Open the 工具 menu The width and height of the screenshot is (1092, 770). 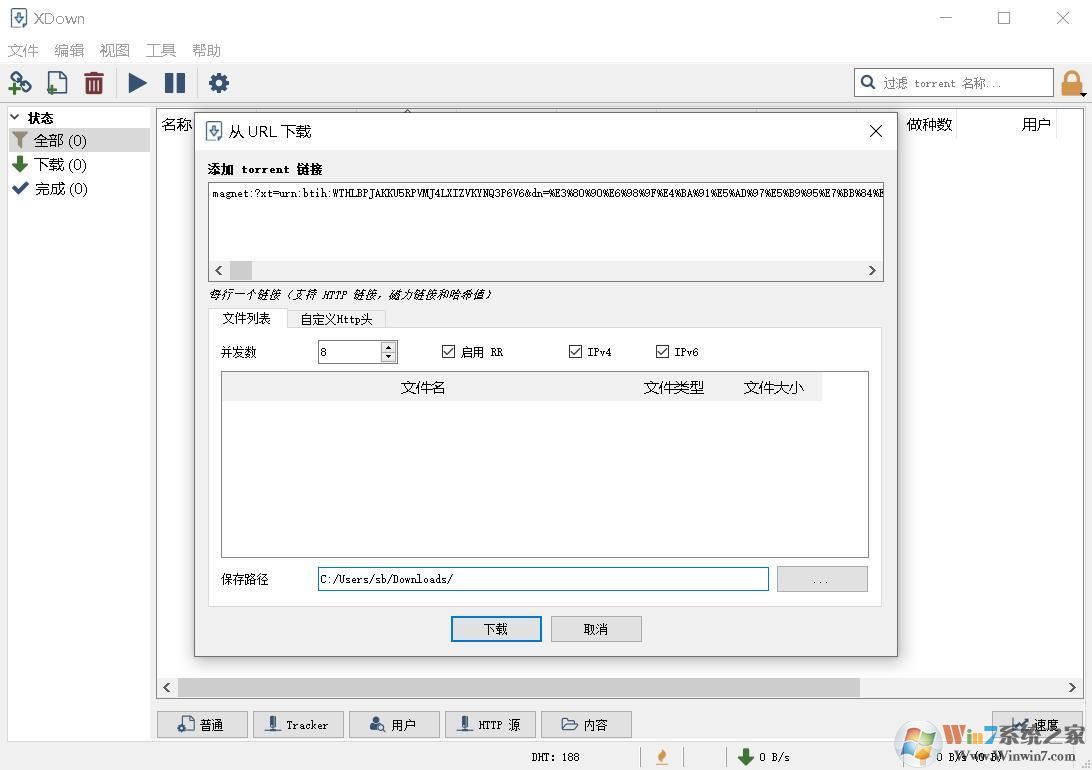161,50
